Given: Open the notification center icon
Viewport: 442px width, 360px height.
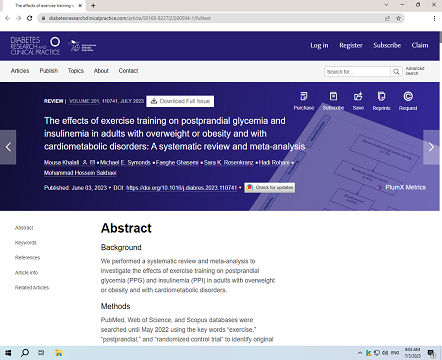Looking at the screenshot, I should click(431, 353).
